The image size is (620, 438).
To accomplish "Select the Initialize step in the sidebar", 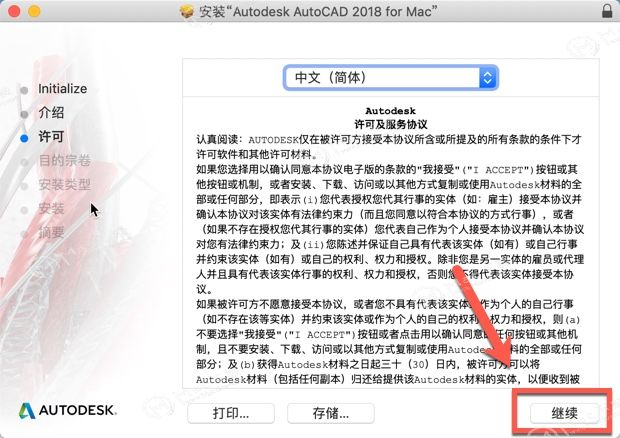I will [x=62, y=89].
